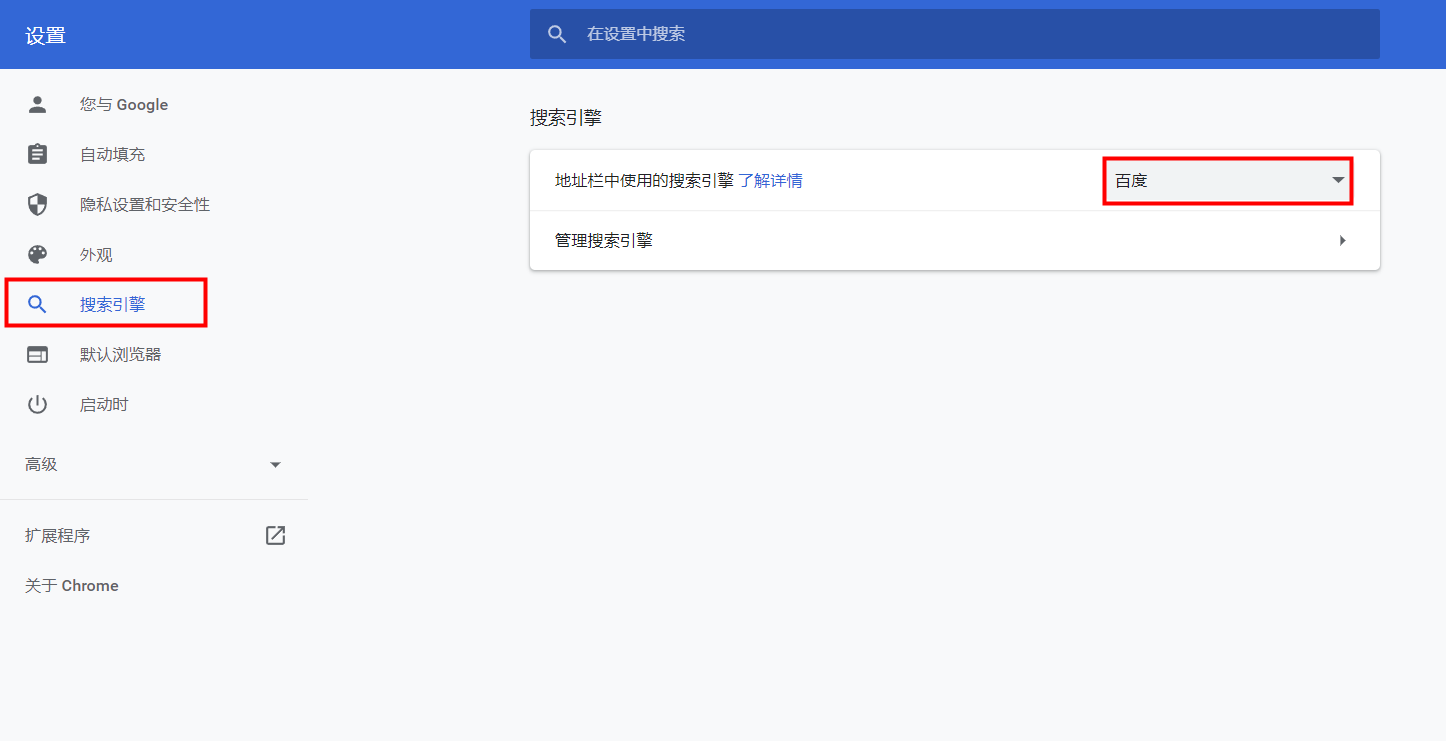Open the 百度 search engine dropdown

1228,181
